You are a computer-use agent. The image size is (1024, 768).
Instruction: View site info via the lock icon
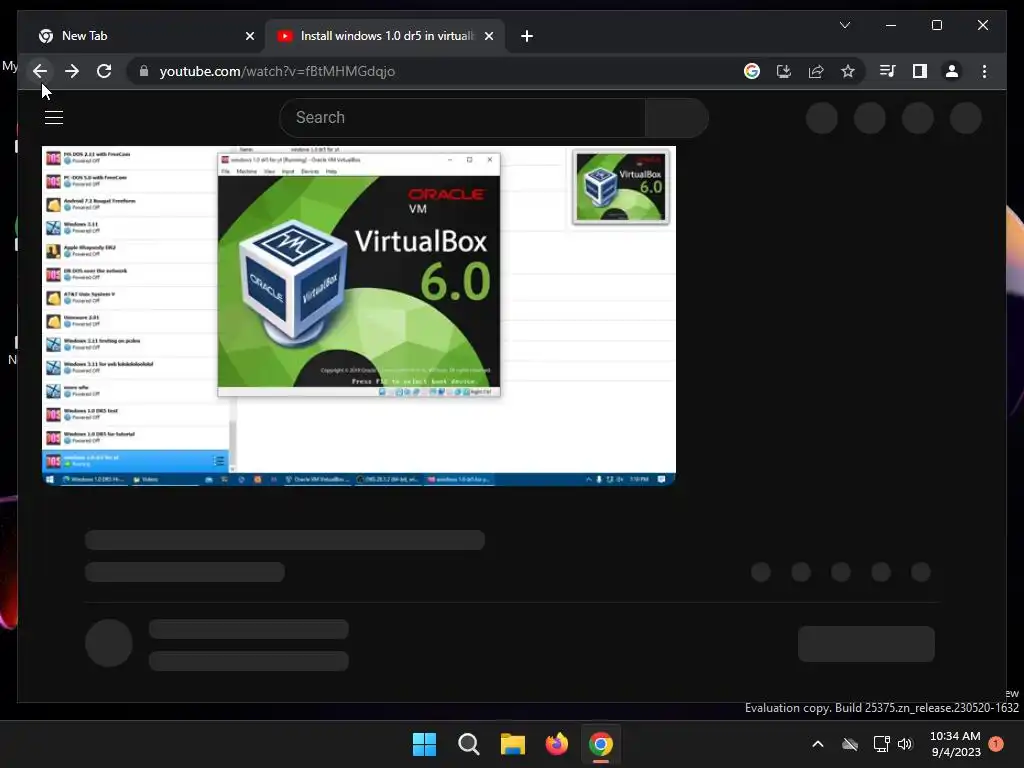click(x=144, y=71)
